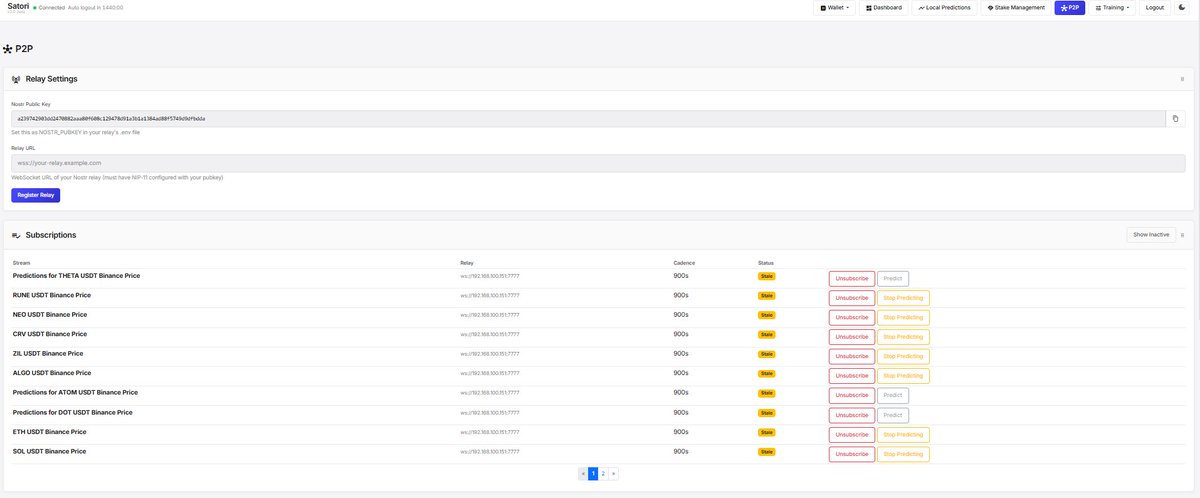
Task: Open Stake Management page
Action: point(1016,7)
